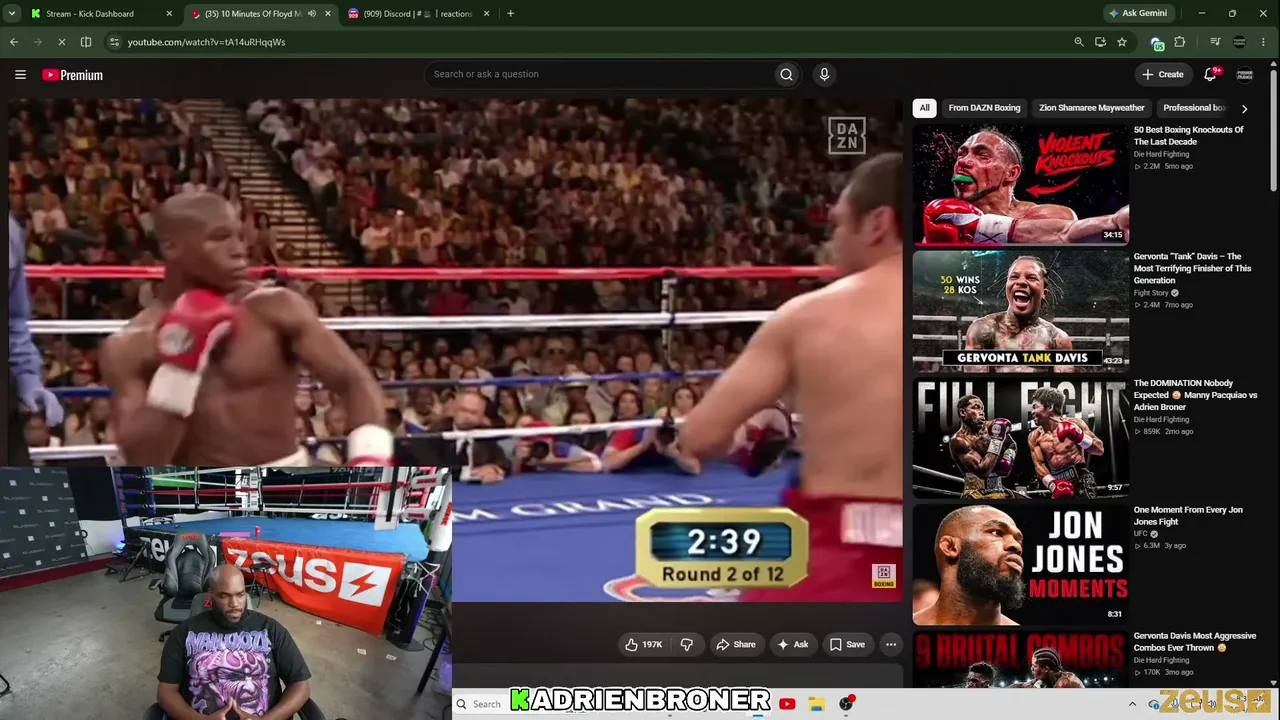Open YouTube notifications bell
This screenshot has width=1280, height=720.
coord(1211,74)
